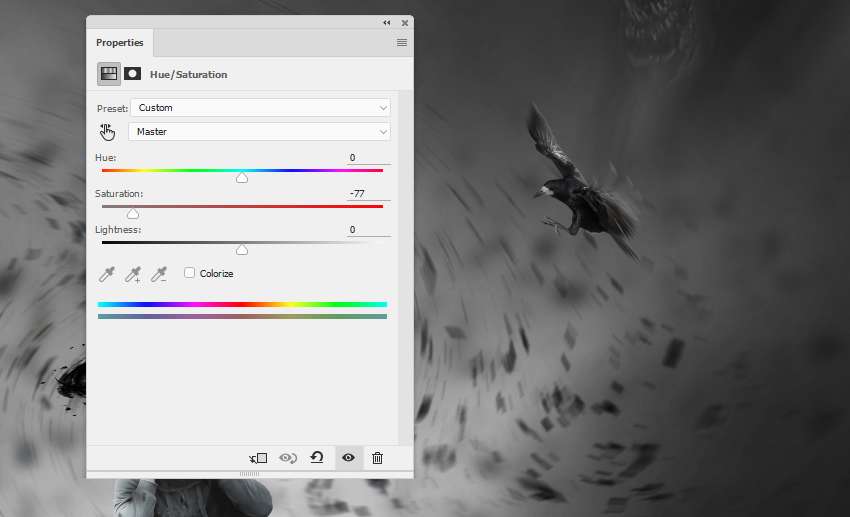Click the Lightness slider handle
Image resolution: width=850 pixels, height=517 pixels.
click(x=242, y=250)
